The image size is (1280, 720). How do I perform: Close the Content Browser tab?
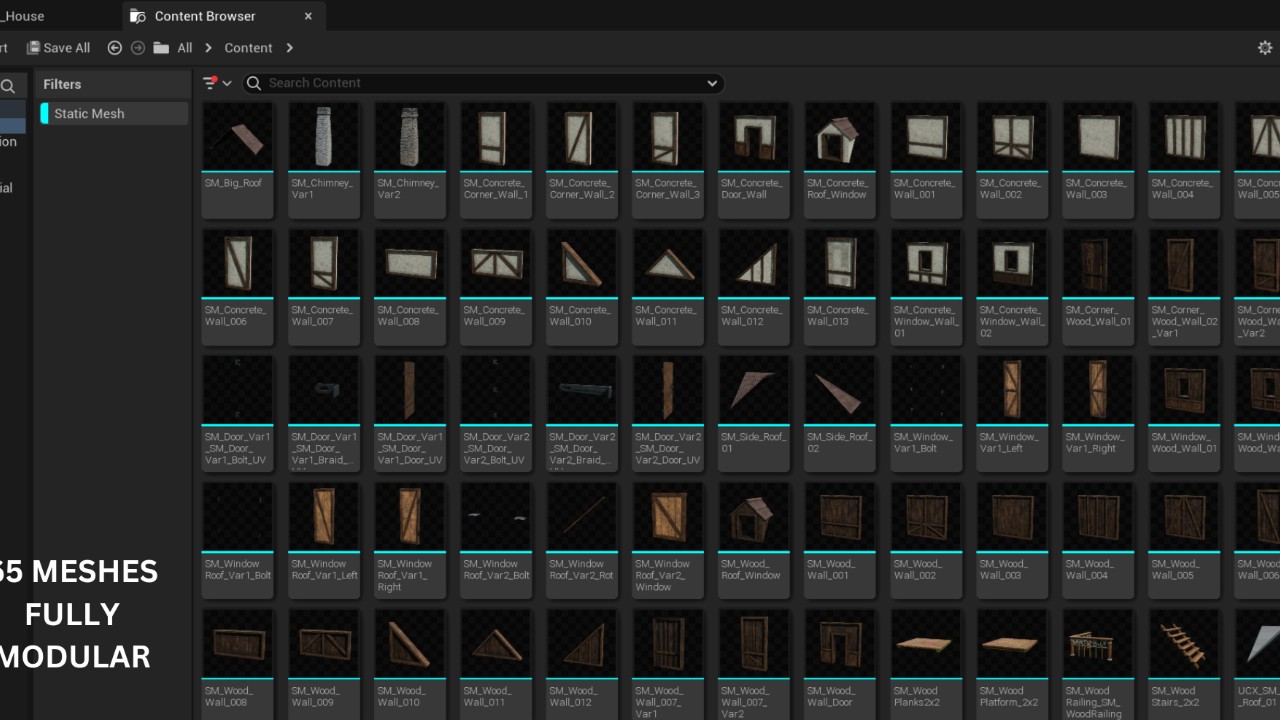[308, 16]
